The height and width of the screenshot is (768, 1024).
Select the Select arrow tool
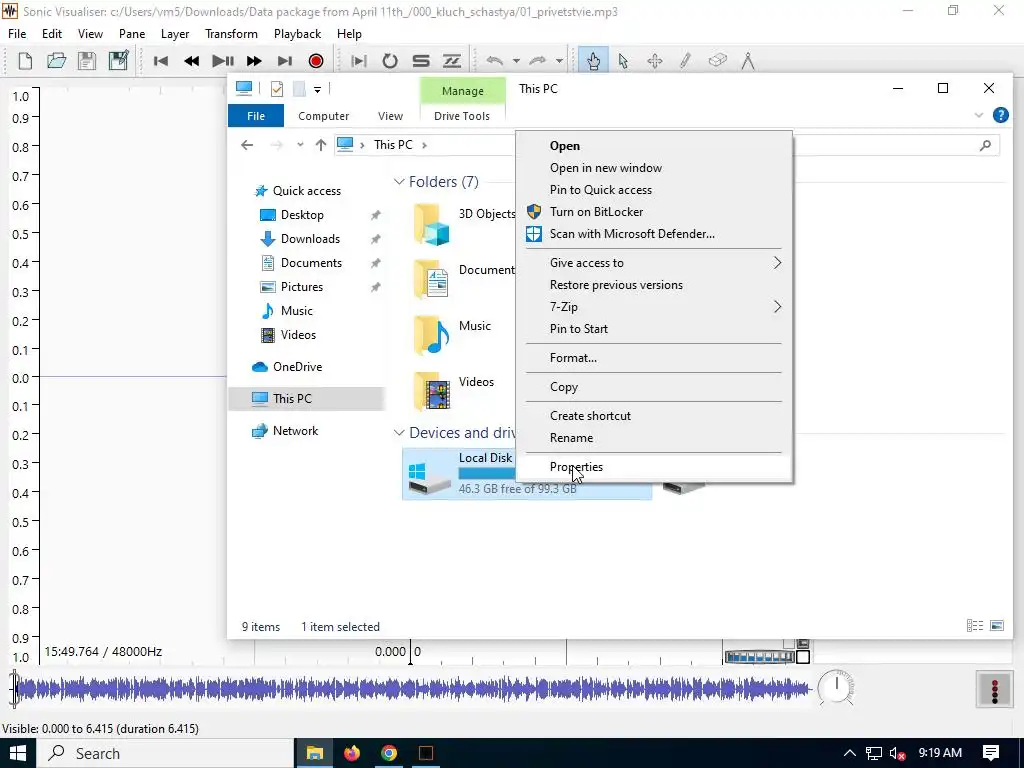point(624,61)
